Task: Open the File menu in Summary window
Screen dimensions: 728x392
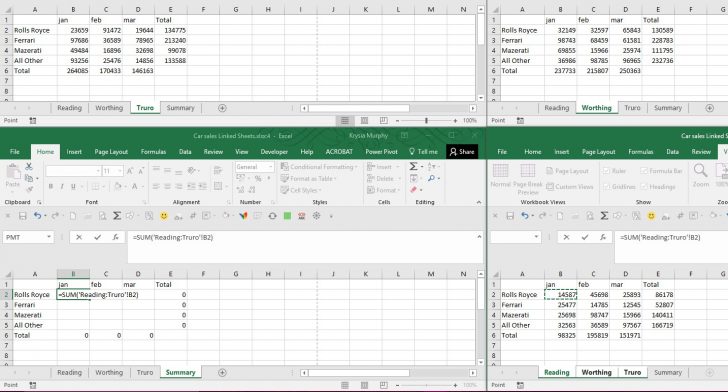Action: click(15, 152)
